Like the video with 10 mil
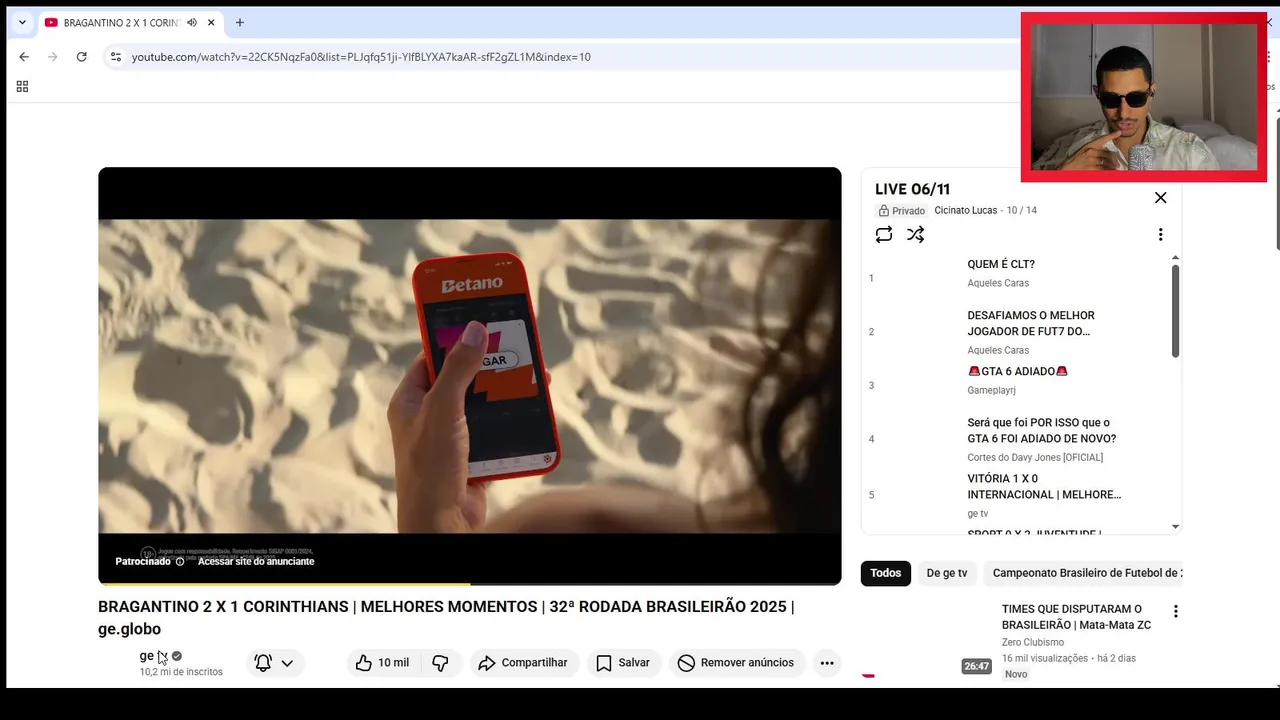Image resolution: width=1280 pixels, height=720 pixels. 383,663
